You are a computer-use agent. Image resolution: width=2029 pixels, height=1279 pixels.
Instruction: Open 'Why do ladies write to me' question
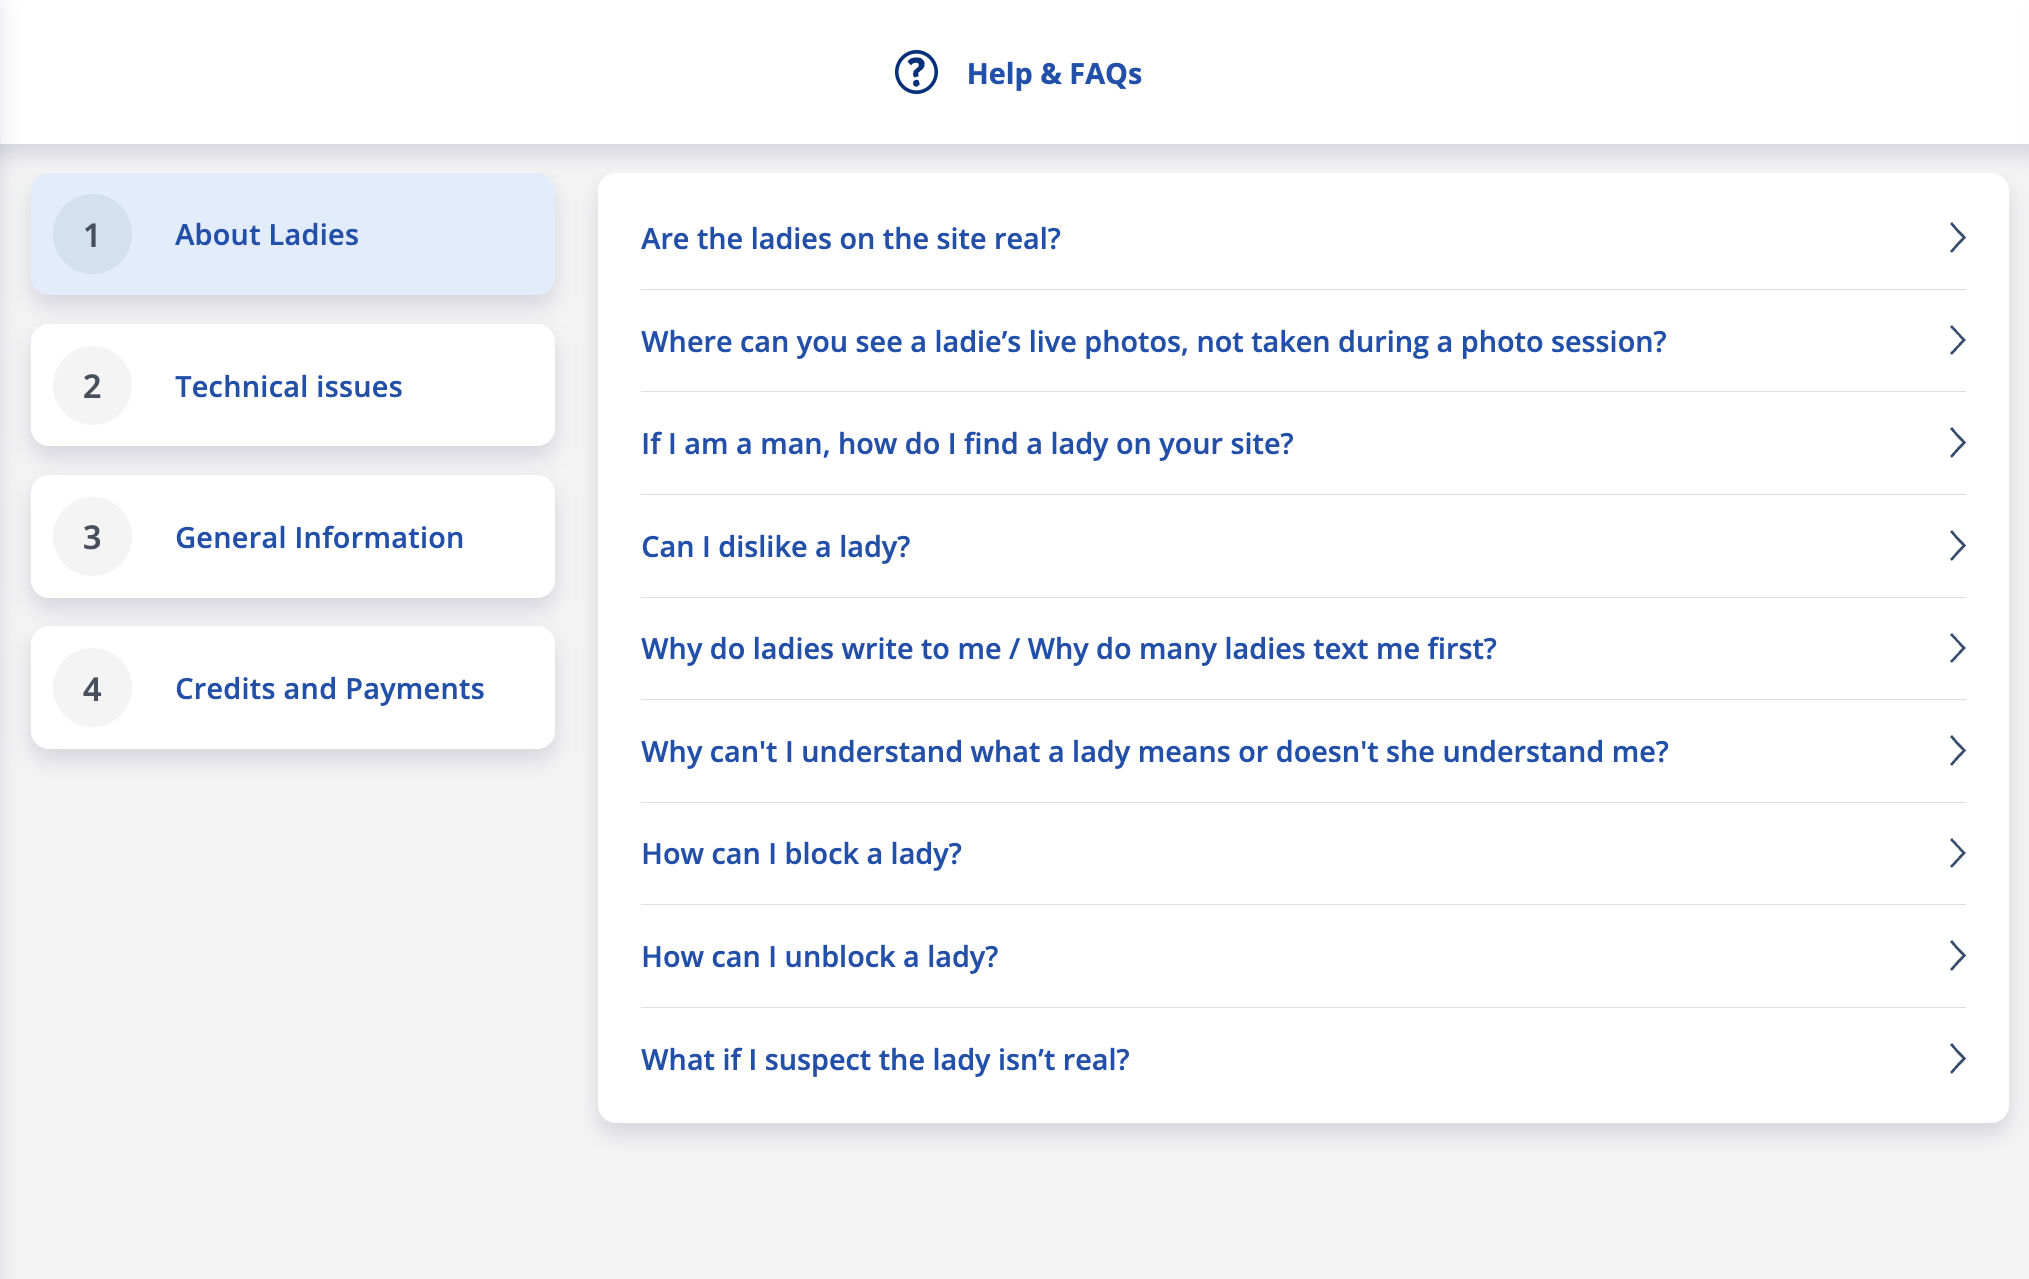[x=1068, y=648]
